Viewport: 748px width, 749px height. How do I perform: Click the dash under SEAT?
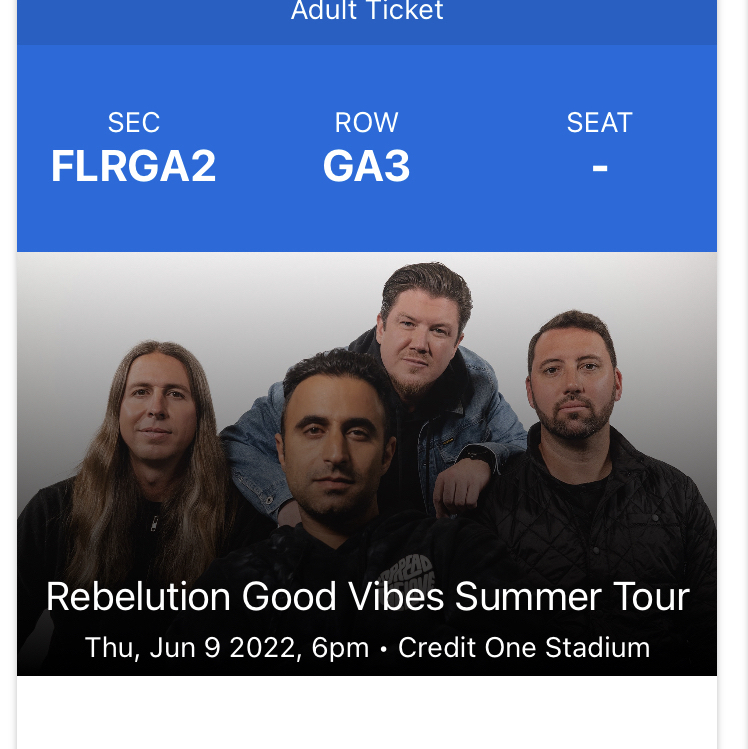click(600, 168)
